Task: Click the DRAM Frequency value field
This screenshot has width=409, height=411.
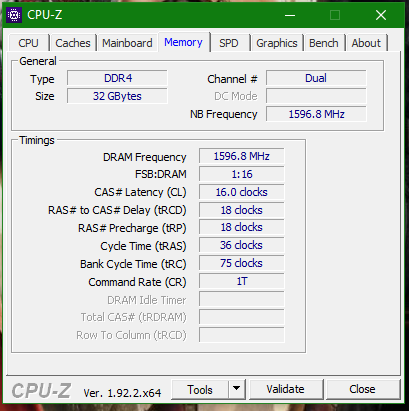Action: pyautogui.click(x=242, y=156)
